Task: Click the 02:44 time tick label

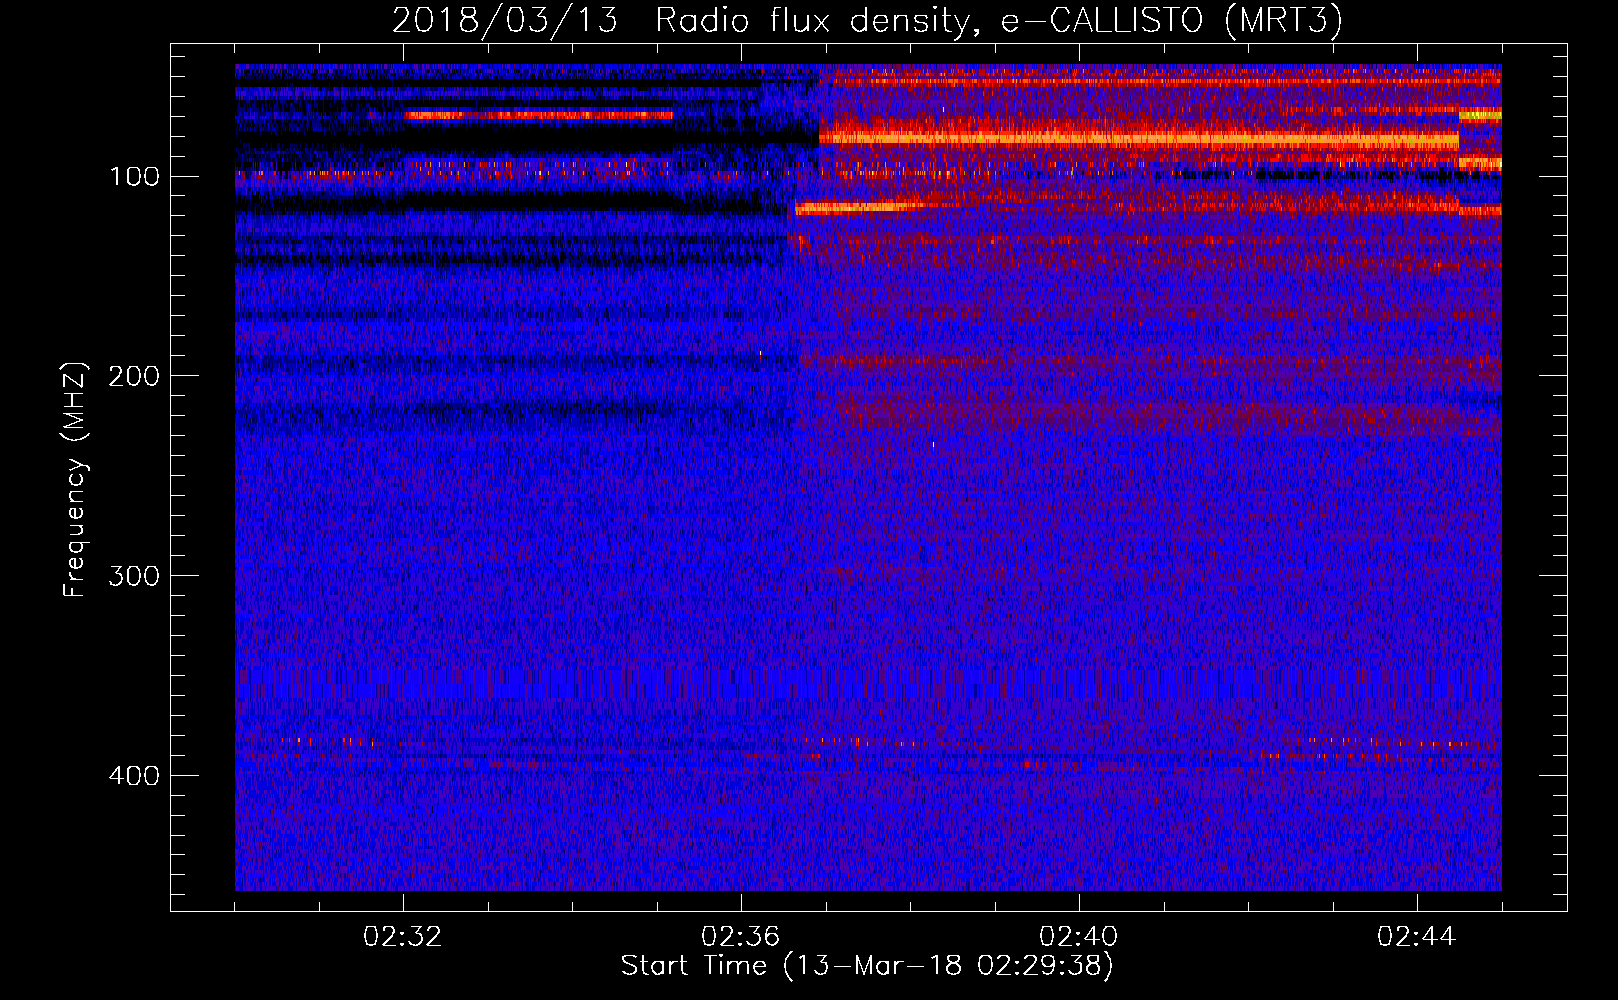Action: pyautogui.click(x=1417, y=937)
